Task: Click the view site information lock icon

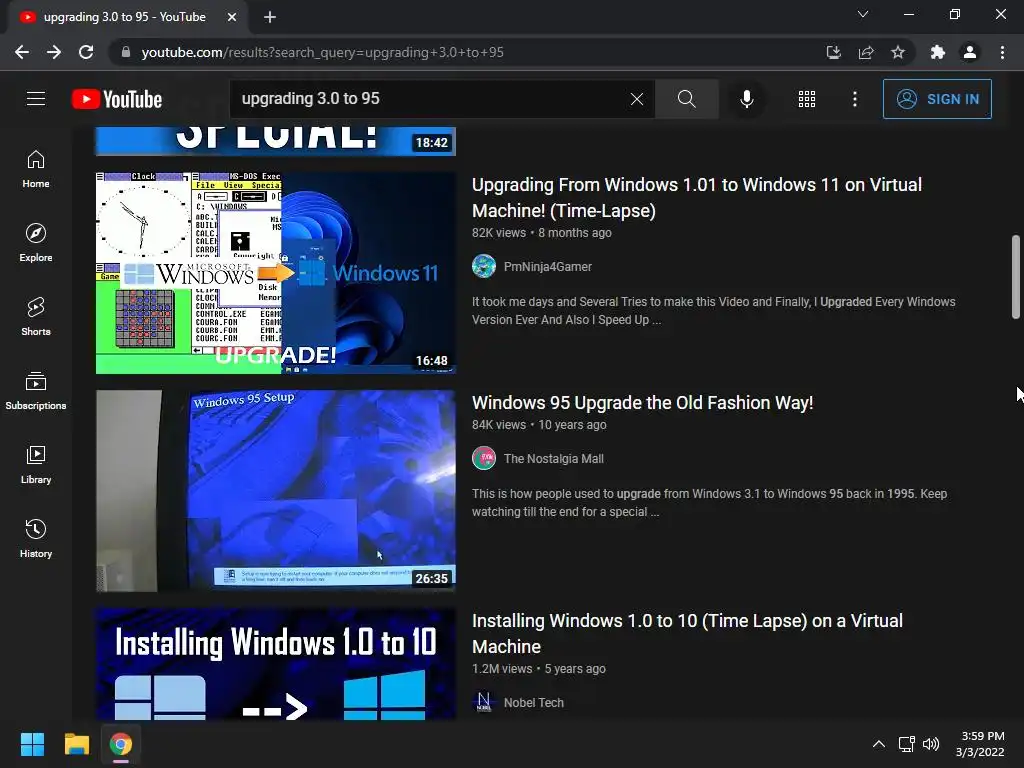Action: [x=126, y=52]
